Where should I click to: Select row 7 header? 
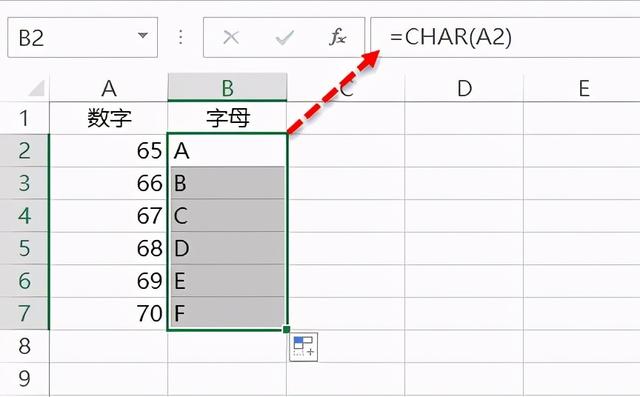[24, 313]
